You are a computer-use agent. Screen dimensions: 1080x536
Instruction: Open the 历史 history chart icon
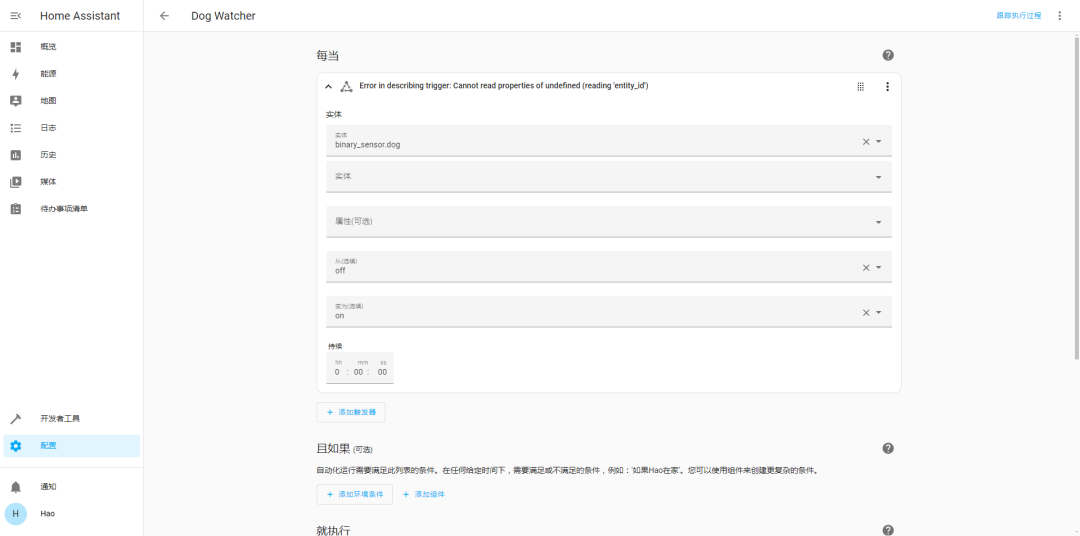click(16, 155)
